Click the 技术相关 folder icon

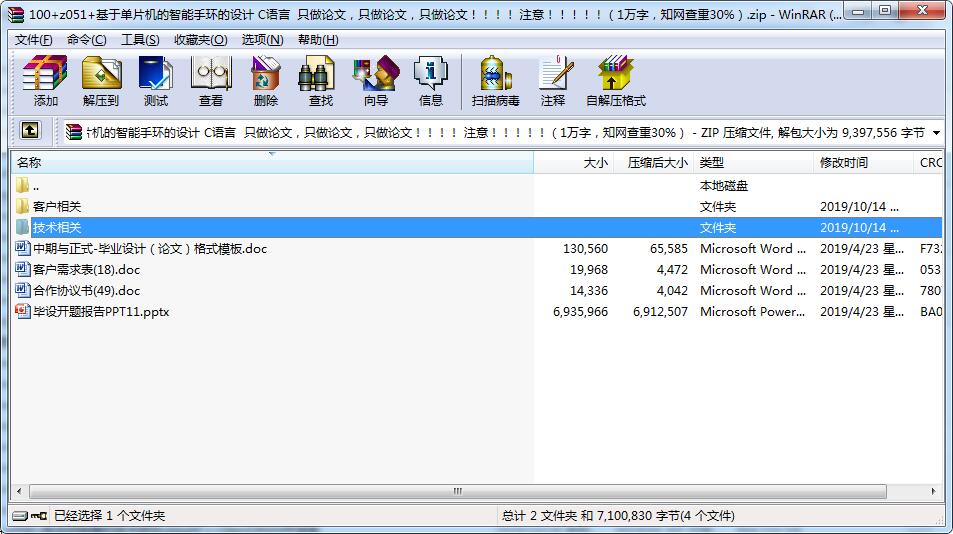(x=22, y=227)
